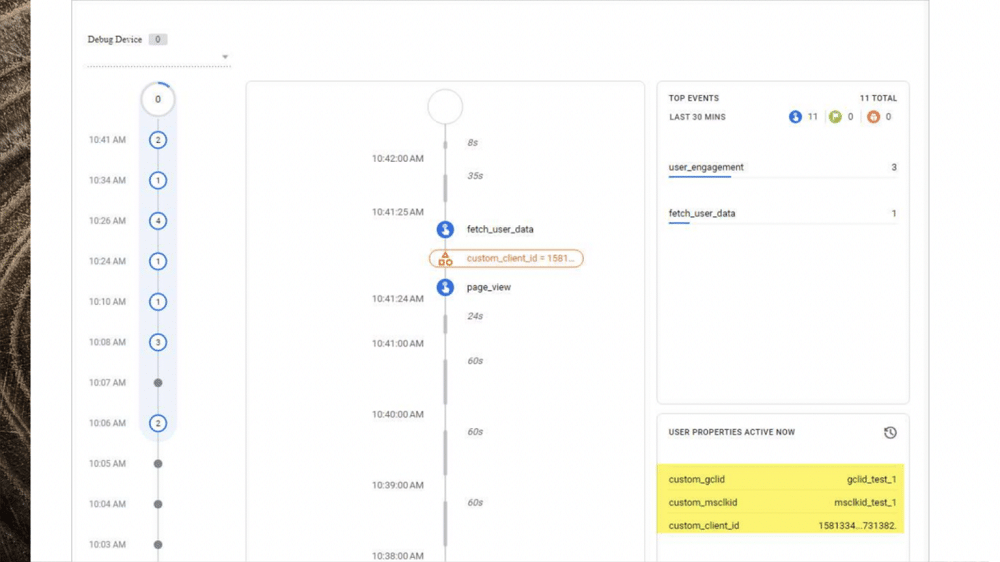Click the orange errors icon
Viewport: 1000px width, 562px height.
(873, 117)
